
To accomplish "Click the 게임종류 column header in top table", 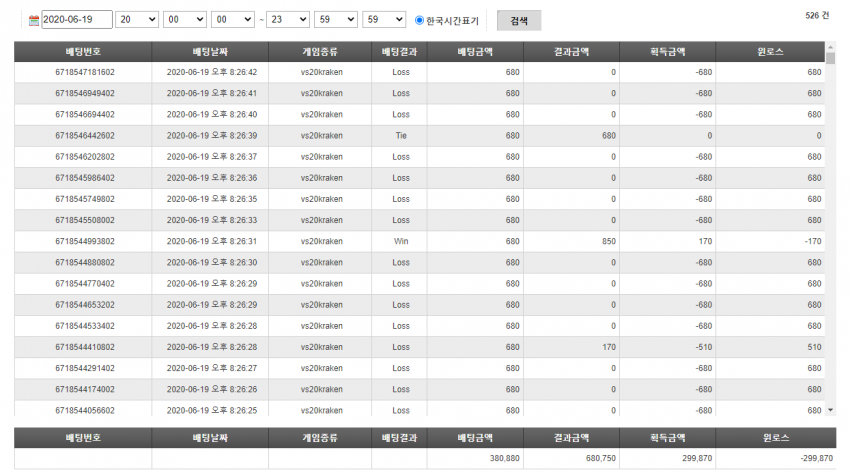I will point(320,52).
